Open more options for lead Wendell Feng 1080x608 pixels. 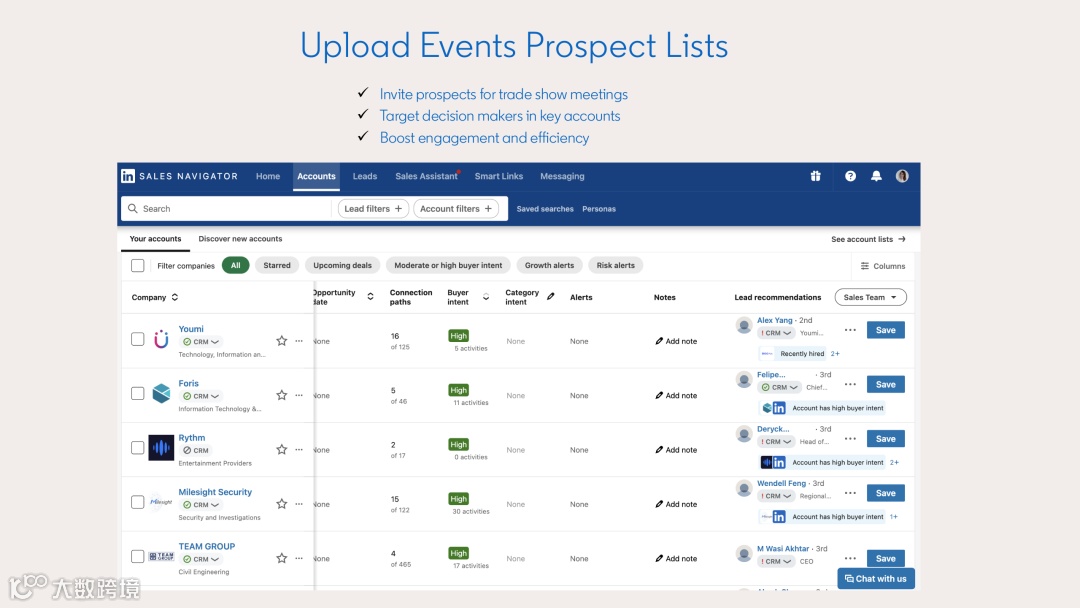click(x=851, y=494)
